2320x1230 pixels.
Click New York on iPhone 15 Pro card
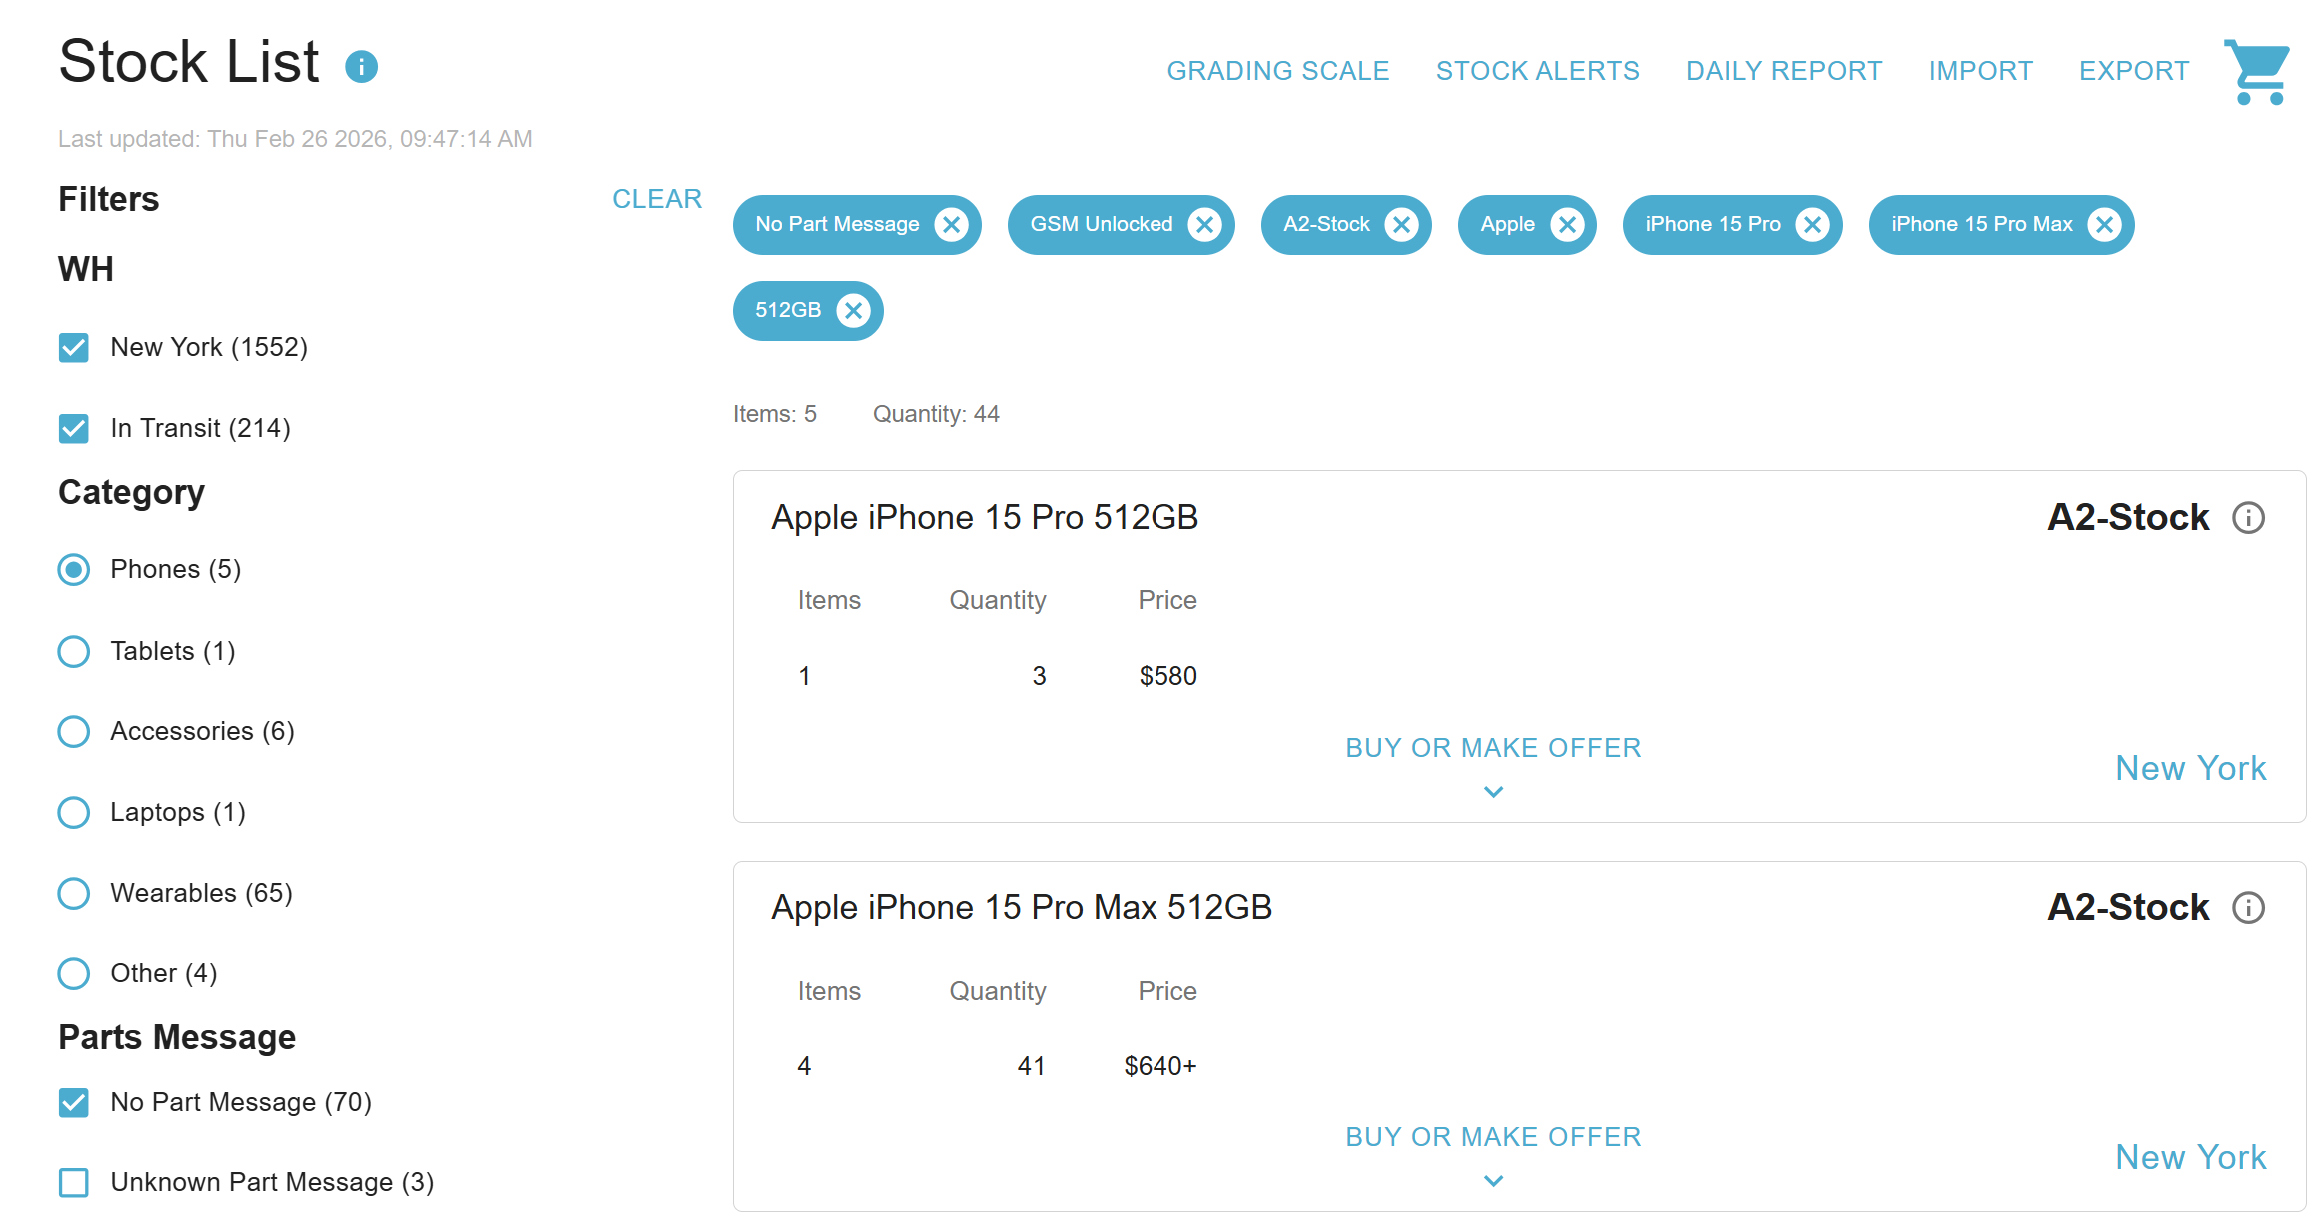[2191, 768]
